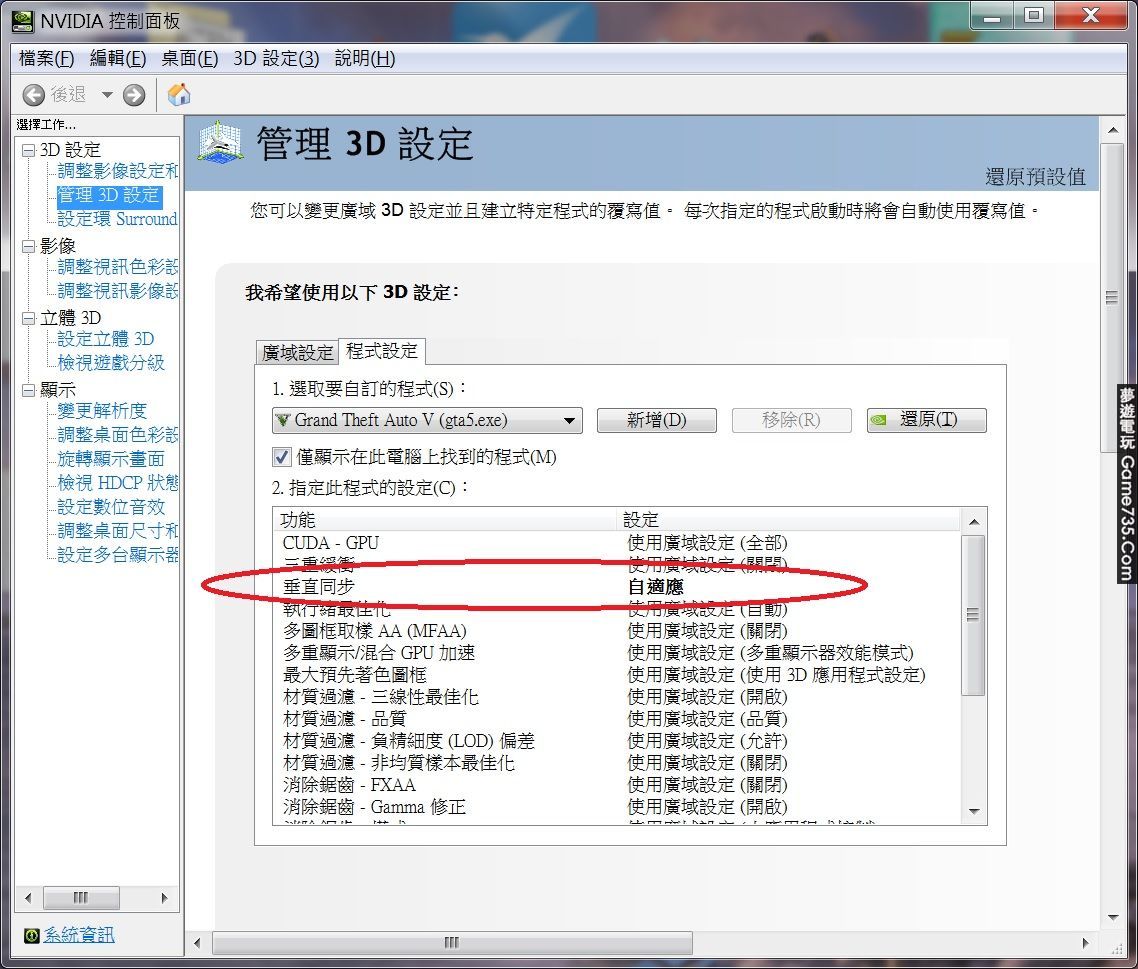Select 管理 3D 設定 in the tree
Viewport: 1138px width, 969px height.
[x=108, y=195]
